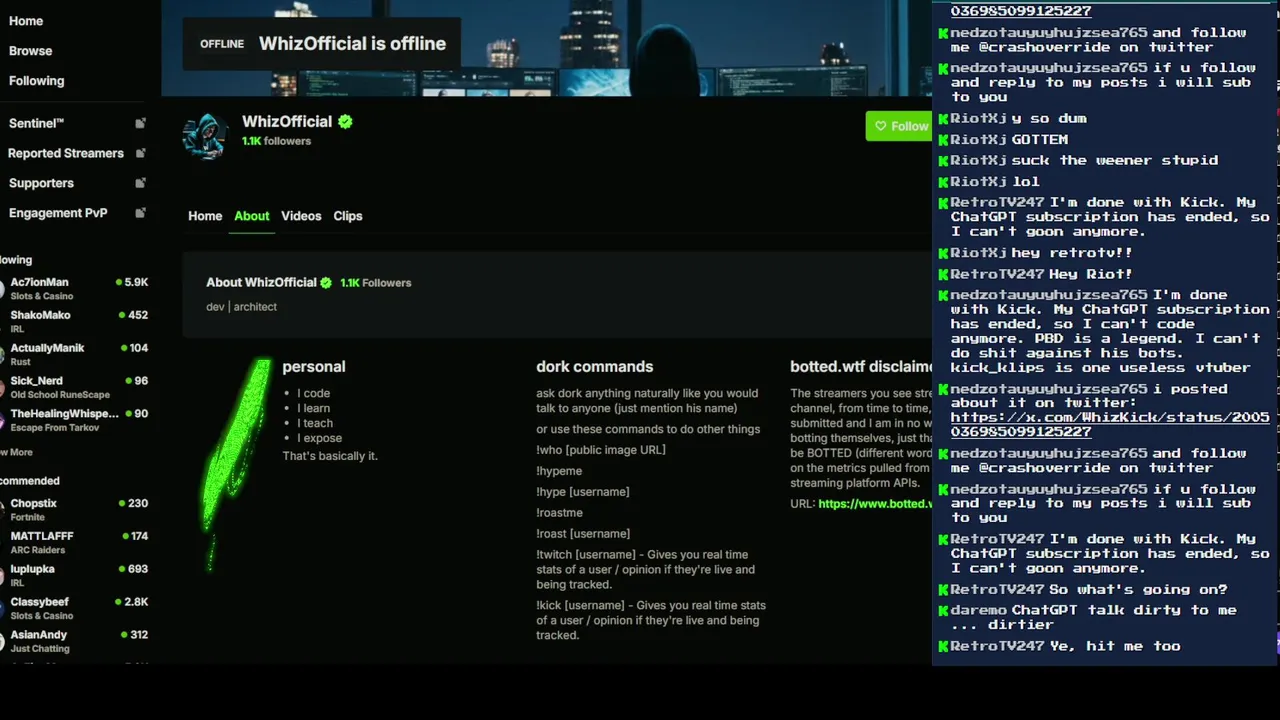Image resolution: width=1280 pixels, height=720 pixels.
Task: Click verified badge beside WhizOfficial channel name
Action: [345, 122]
